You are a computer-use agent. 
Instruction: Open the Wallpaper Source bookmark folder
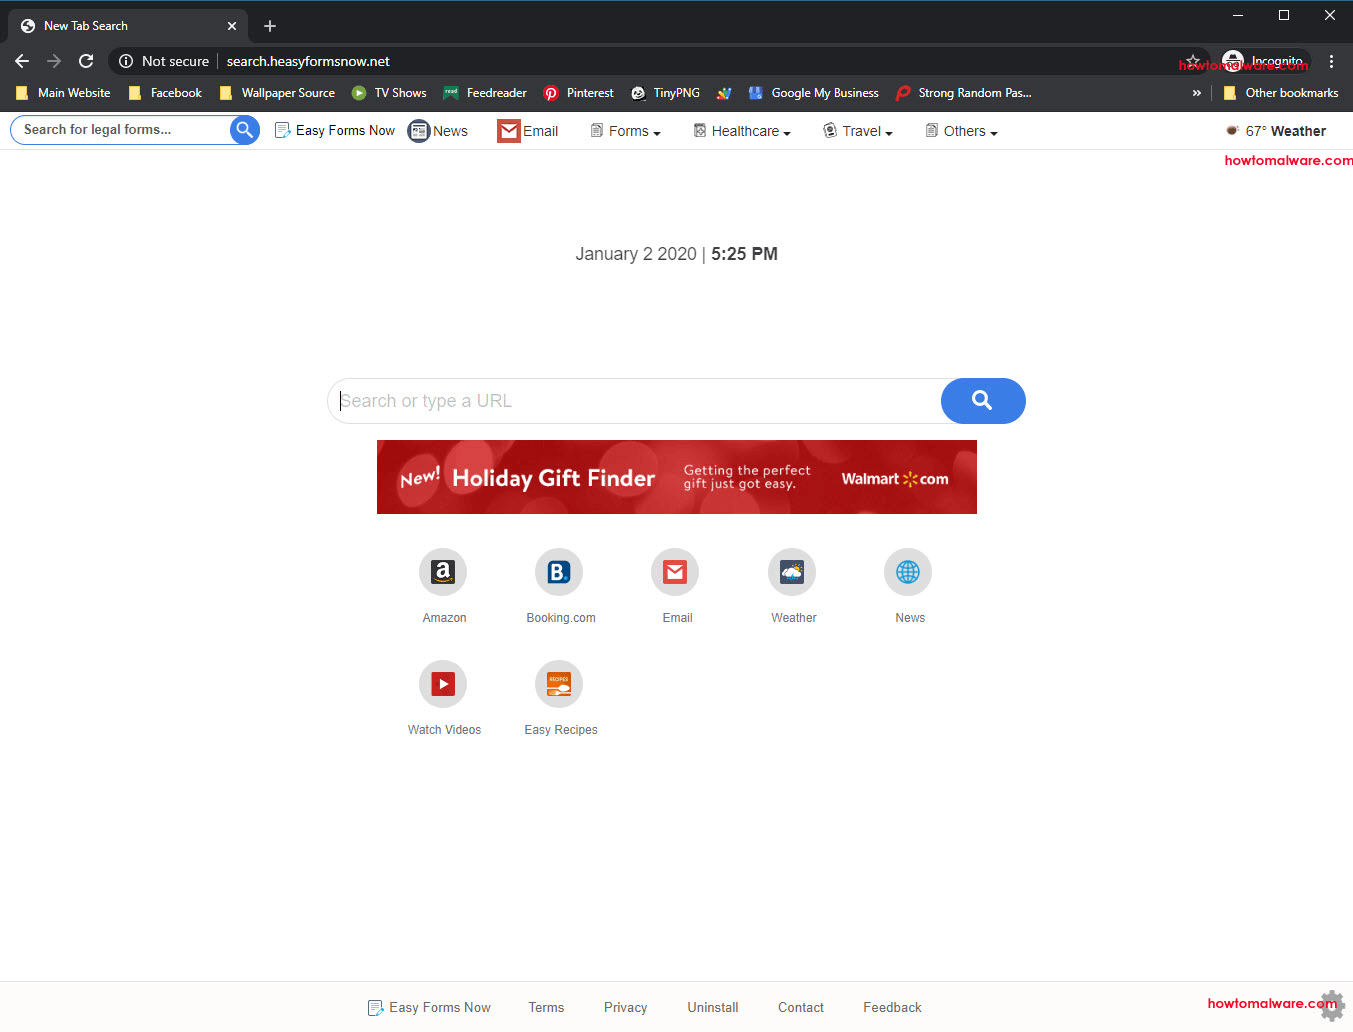(277, 93)
